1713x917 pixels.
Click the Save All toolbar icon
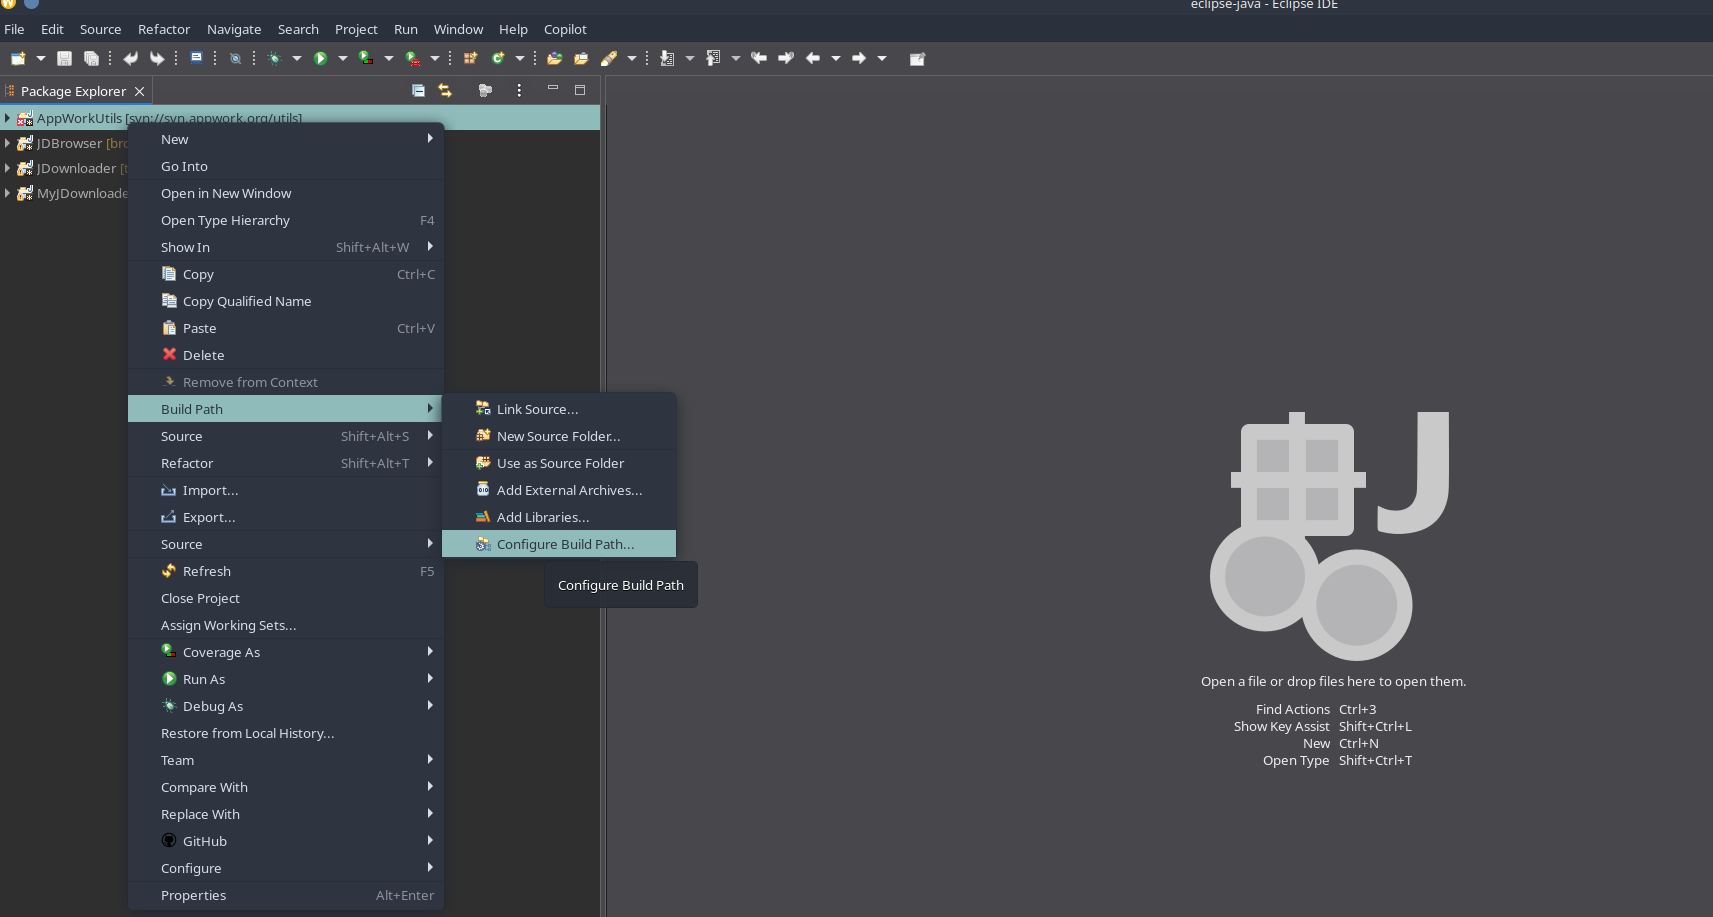(91, 58)
